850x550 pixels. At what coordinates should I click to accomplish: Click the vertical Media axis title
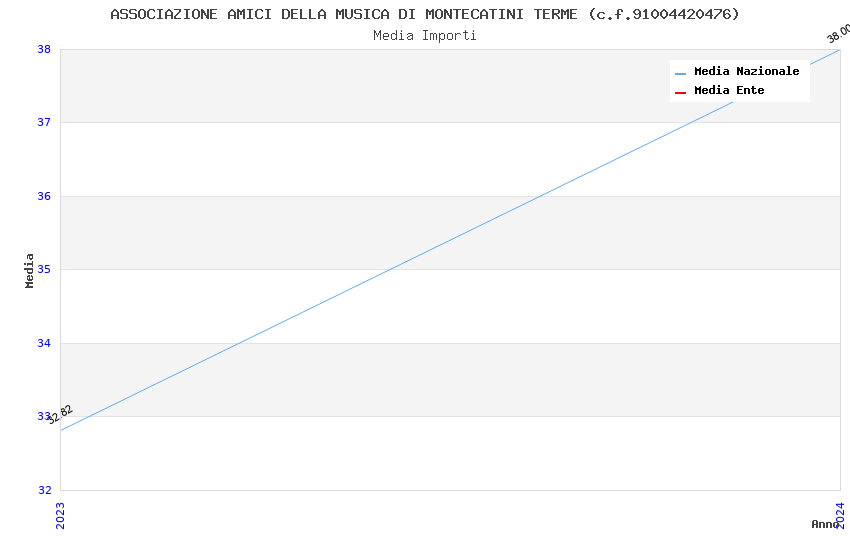pyautogui.click(x=30, y=270)
